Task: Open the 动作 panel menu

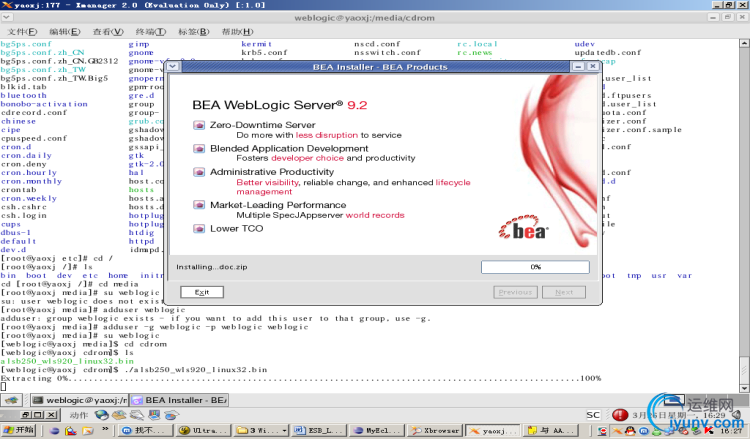Action: (x=78, y=415)
